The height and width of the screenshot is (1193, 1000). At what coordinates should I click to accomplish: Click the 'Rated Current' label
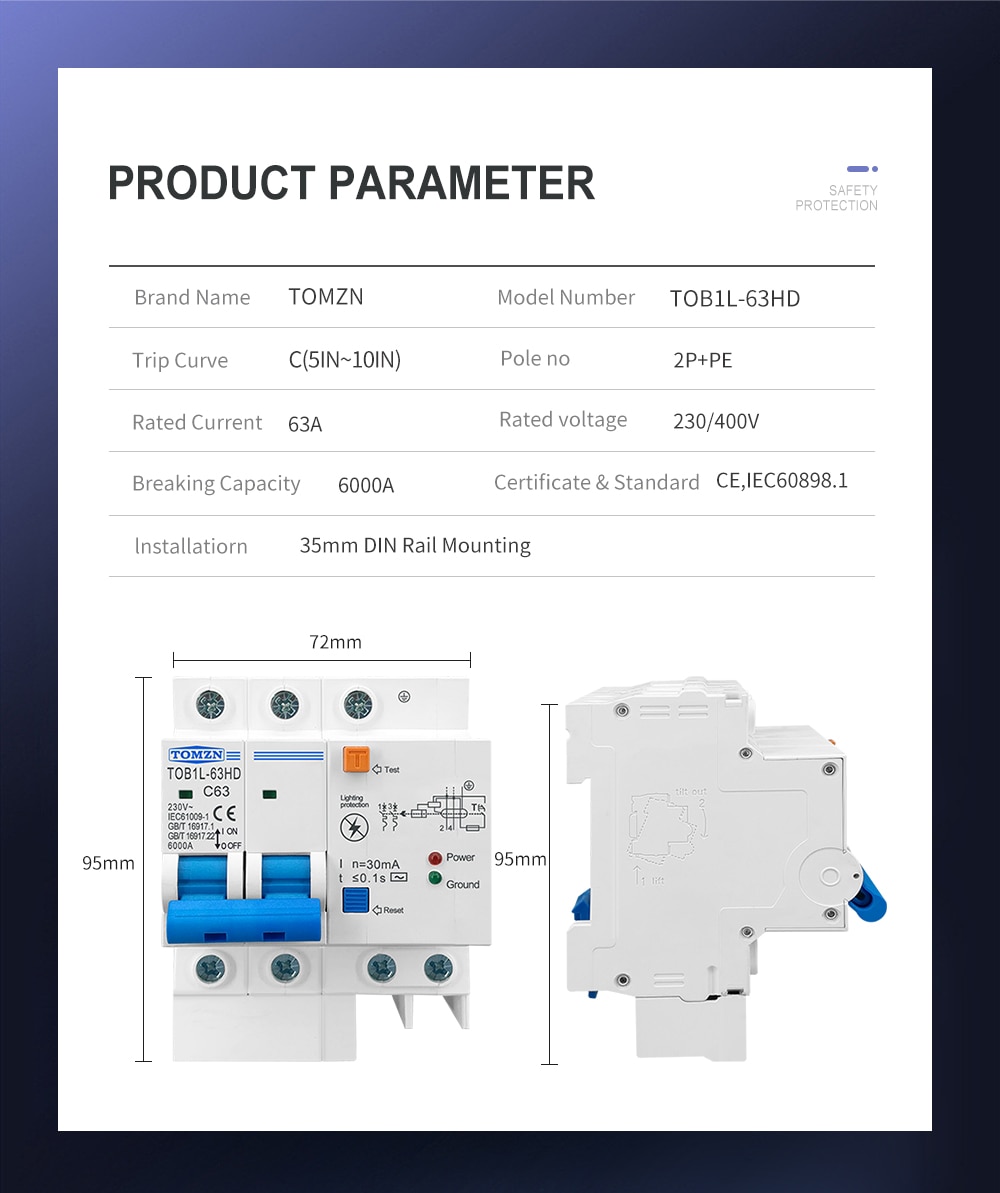tap(197, 422)
